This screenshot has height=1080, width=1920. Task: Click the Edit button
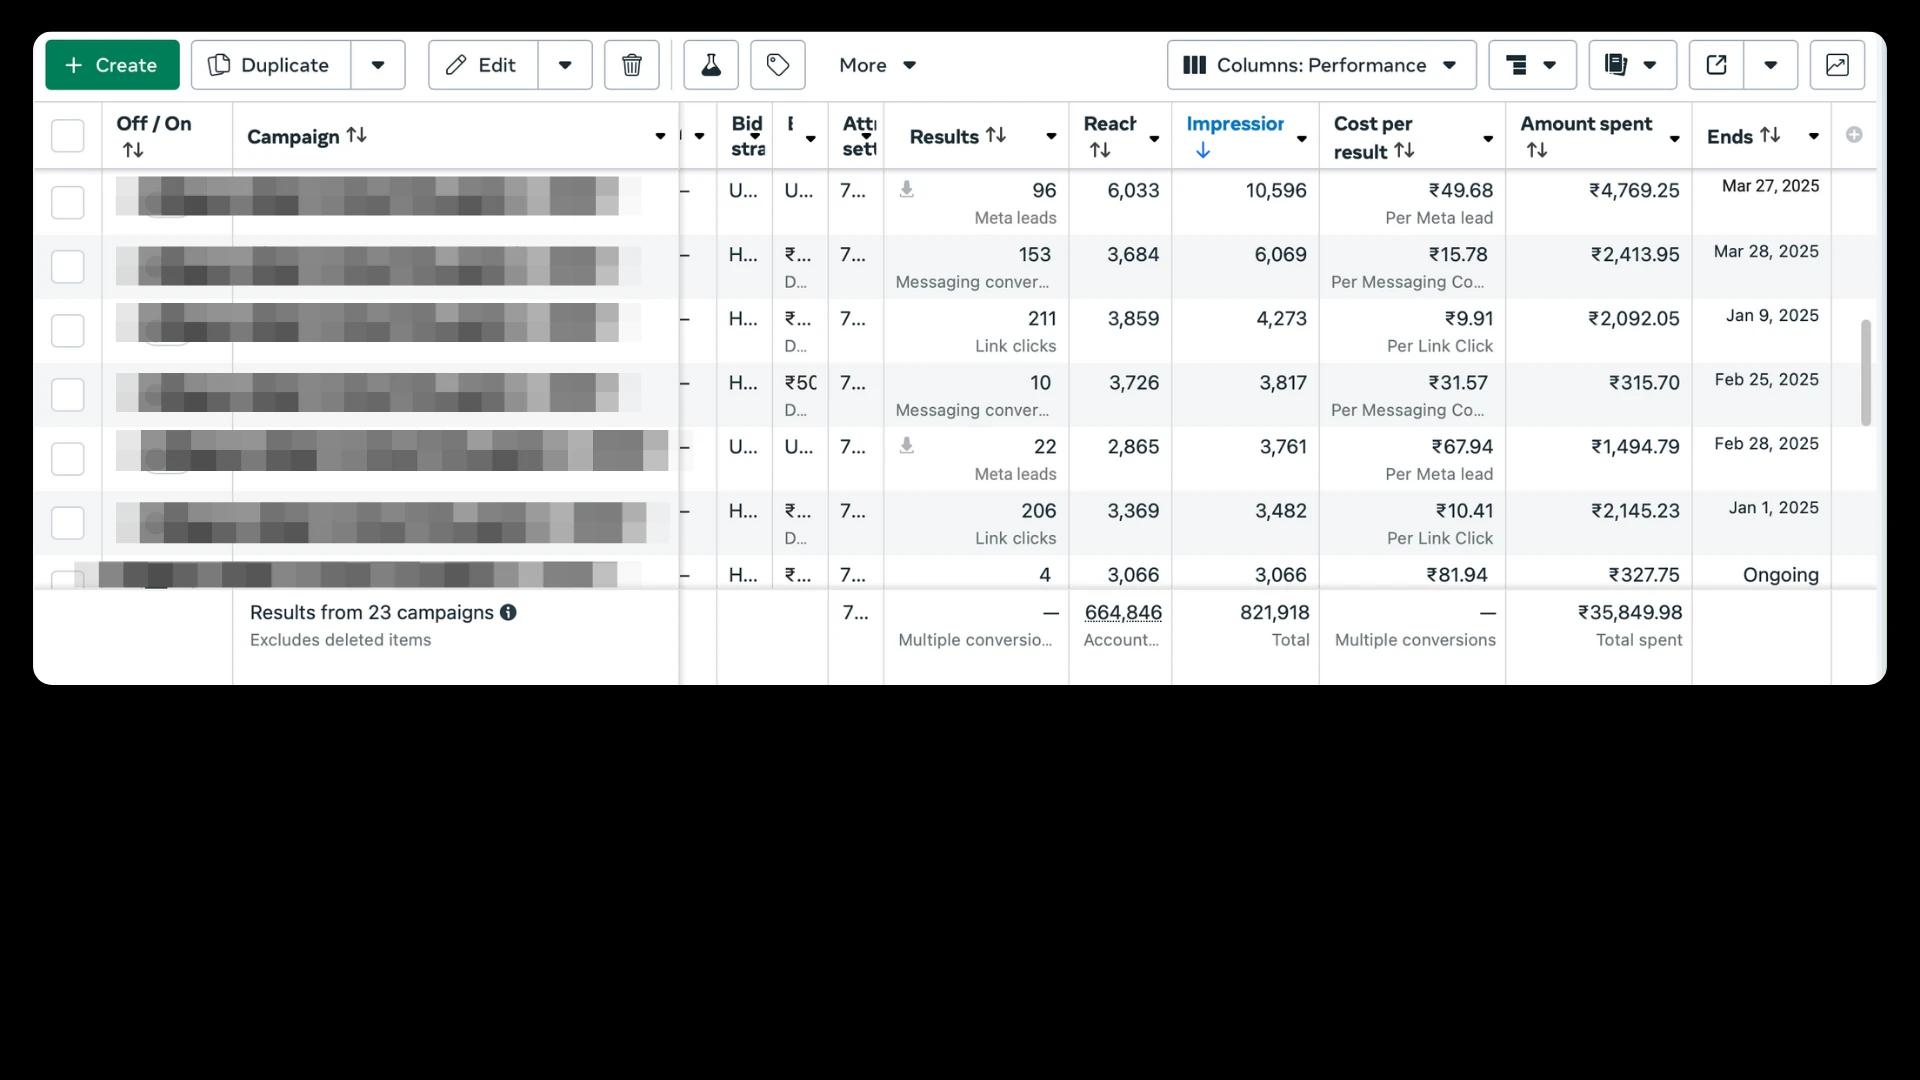click(x=483, y=65)
